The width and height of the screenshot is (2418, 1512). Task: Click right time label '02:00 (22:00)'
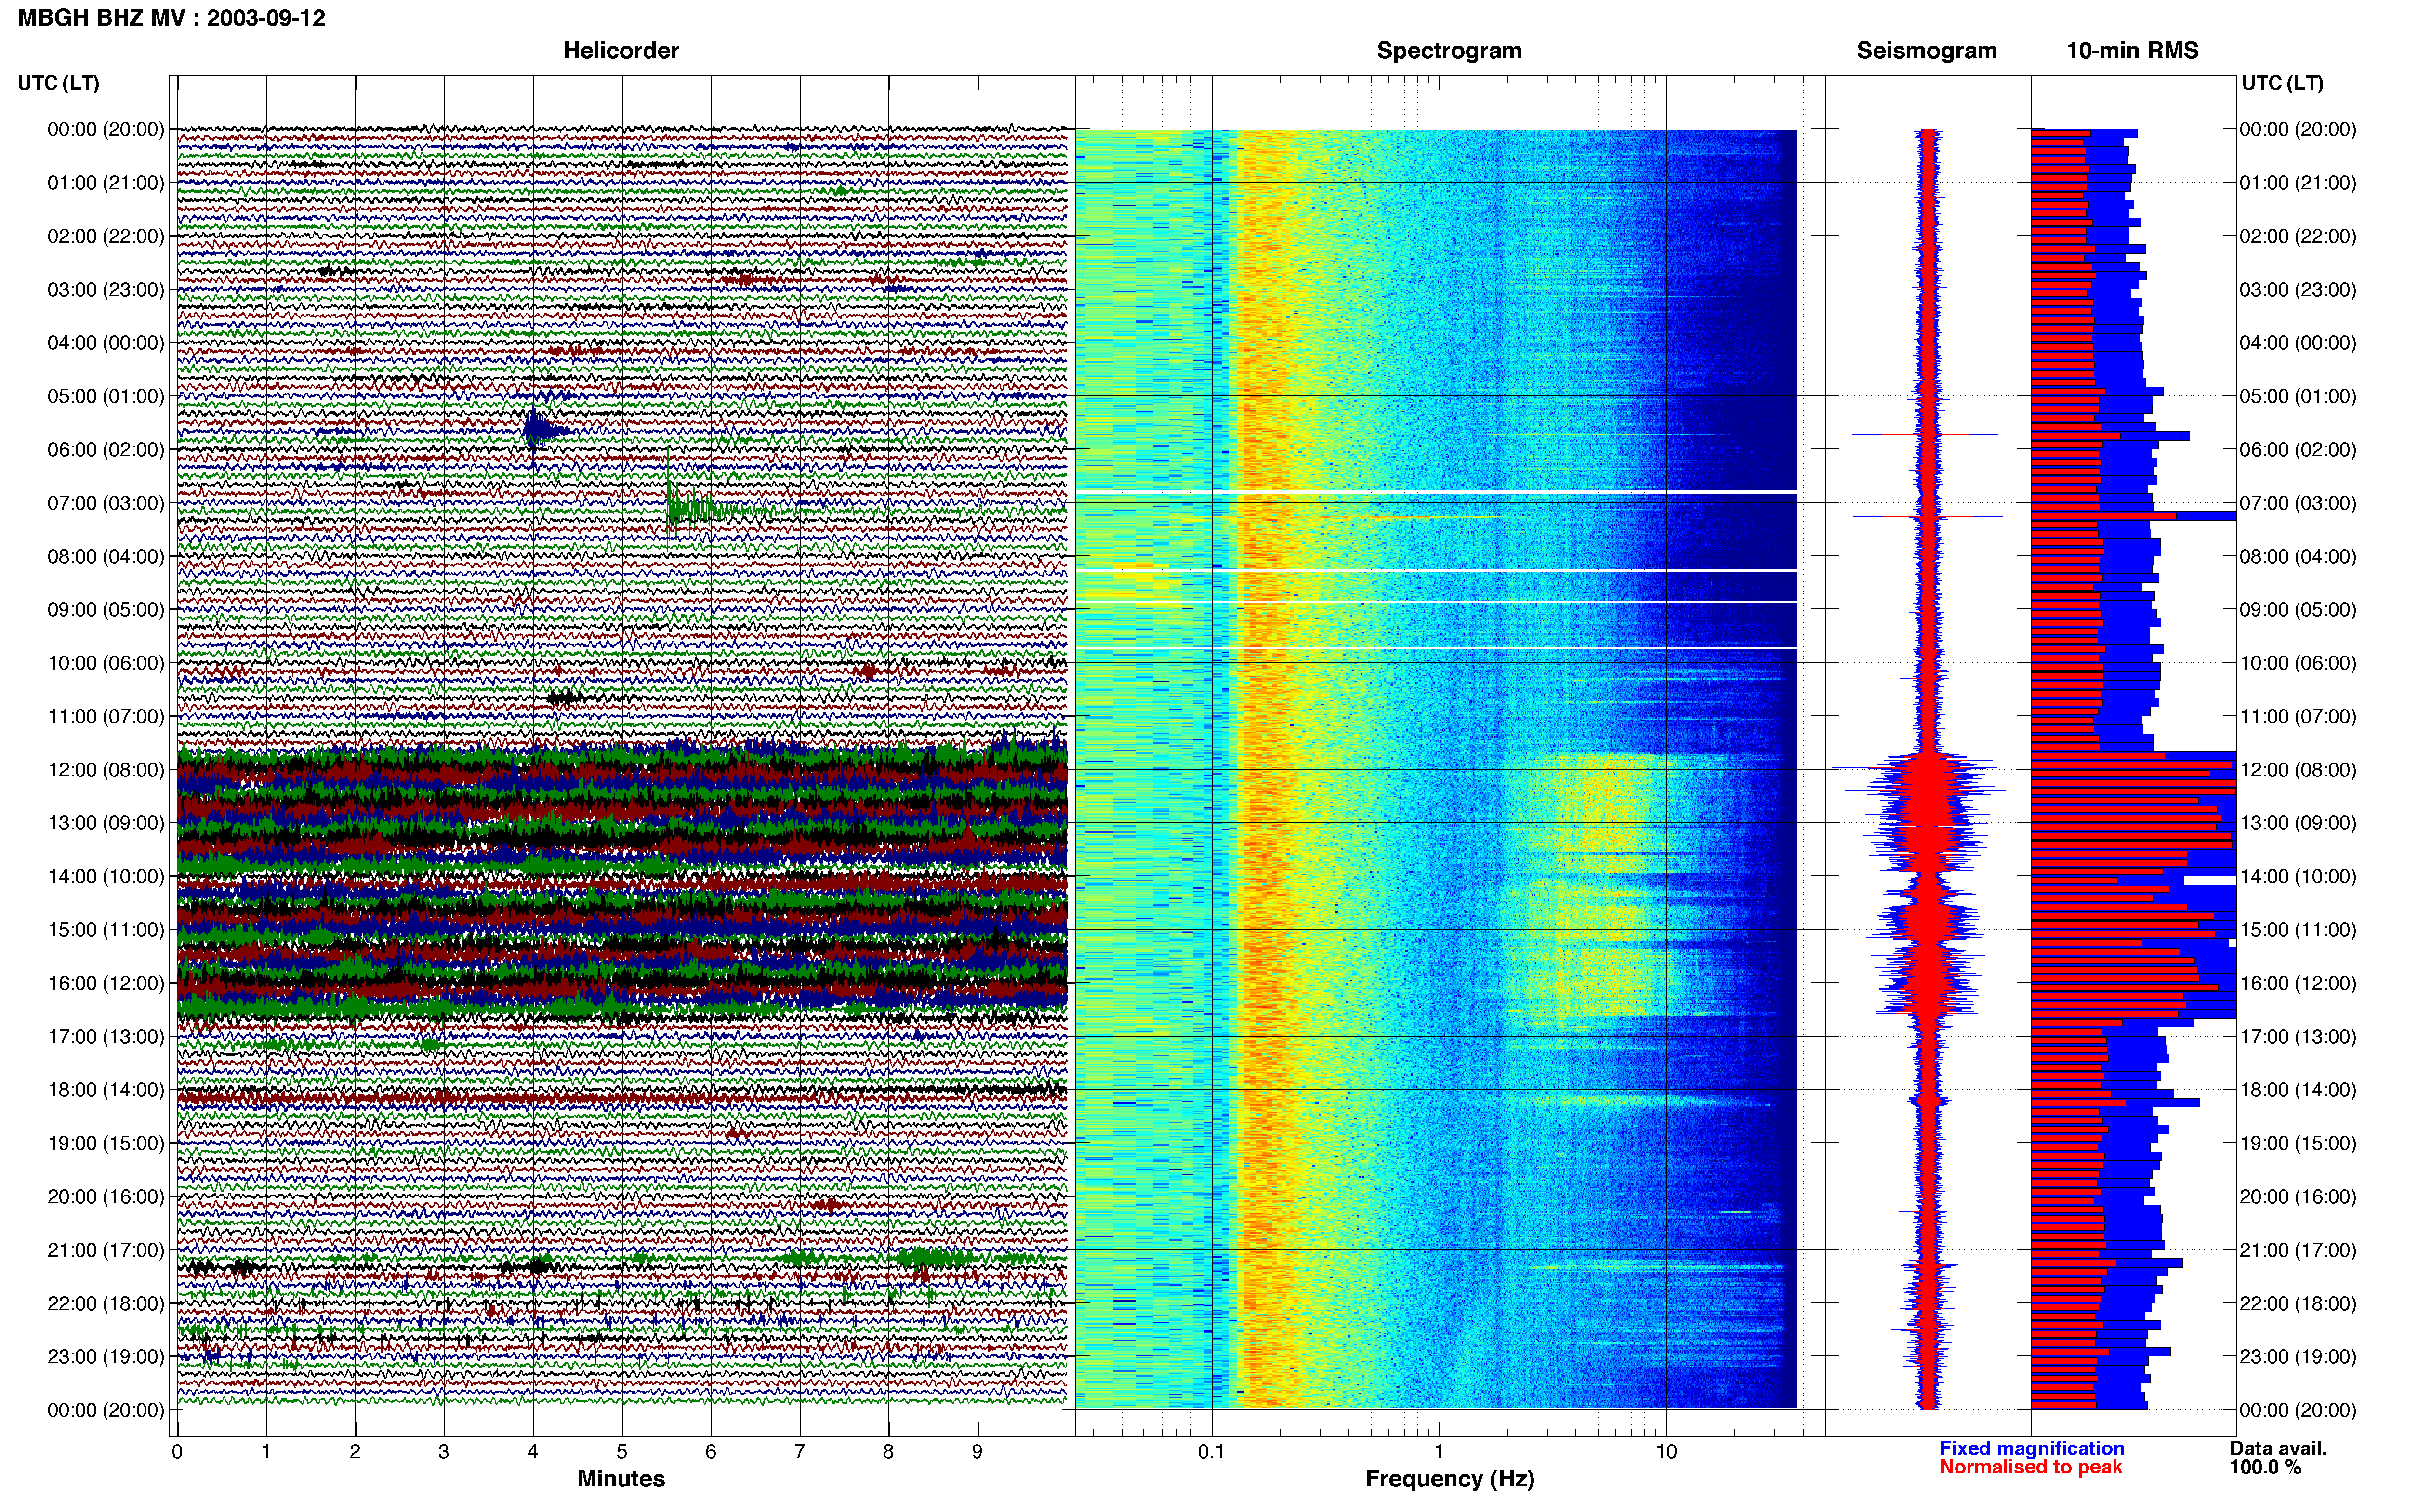coord(2298,237)
